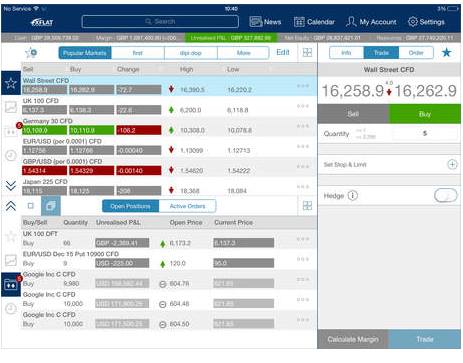
Task: Expand markets list with double down chevron
Action: click(11, 185)
